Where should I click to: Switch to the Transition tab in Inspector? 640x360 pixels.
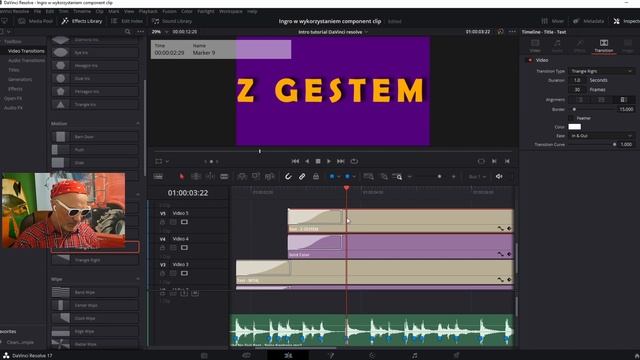(x=604, y=46)
